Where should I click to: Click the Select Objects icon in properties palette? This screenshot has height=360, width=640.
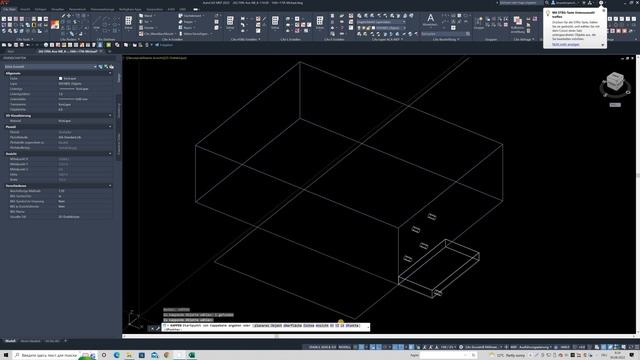(106, 67)
